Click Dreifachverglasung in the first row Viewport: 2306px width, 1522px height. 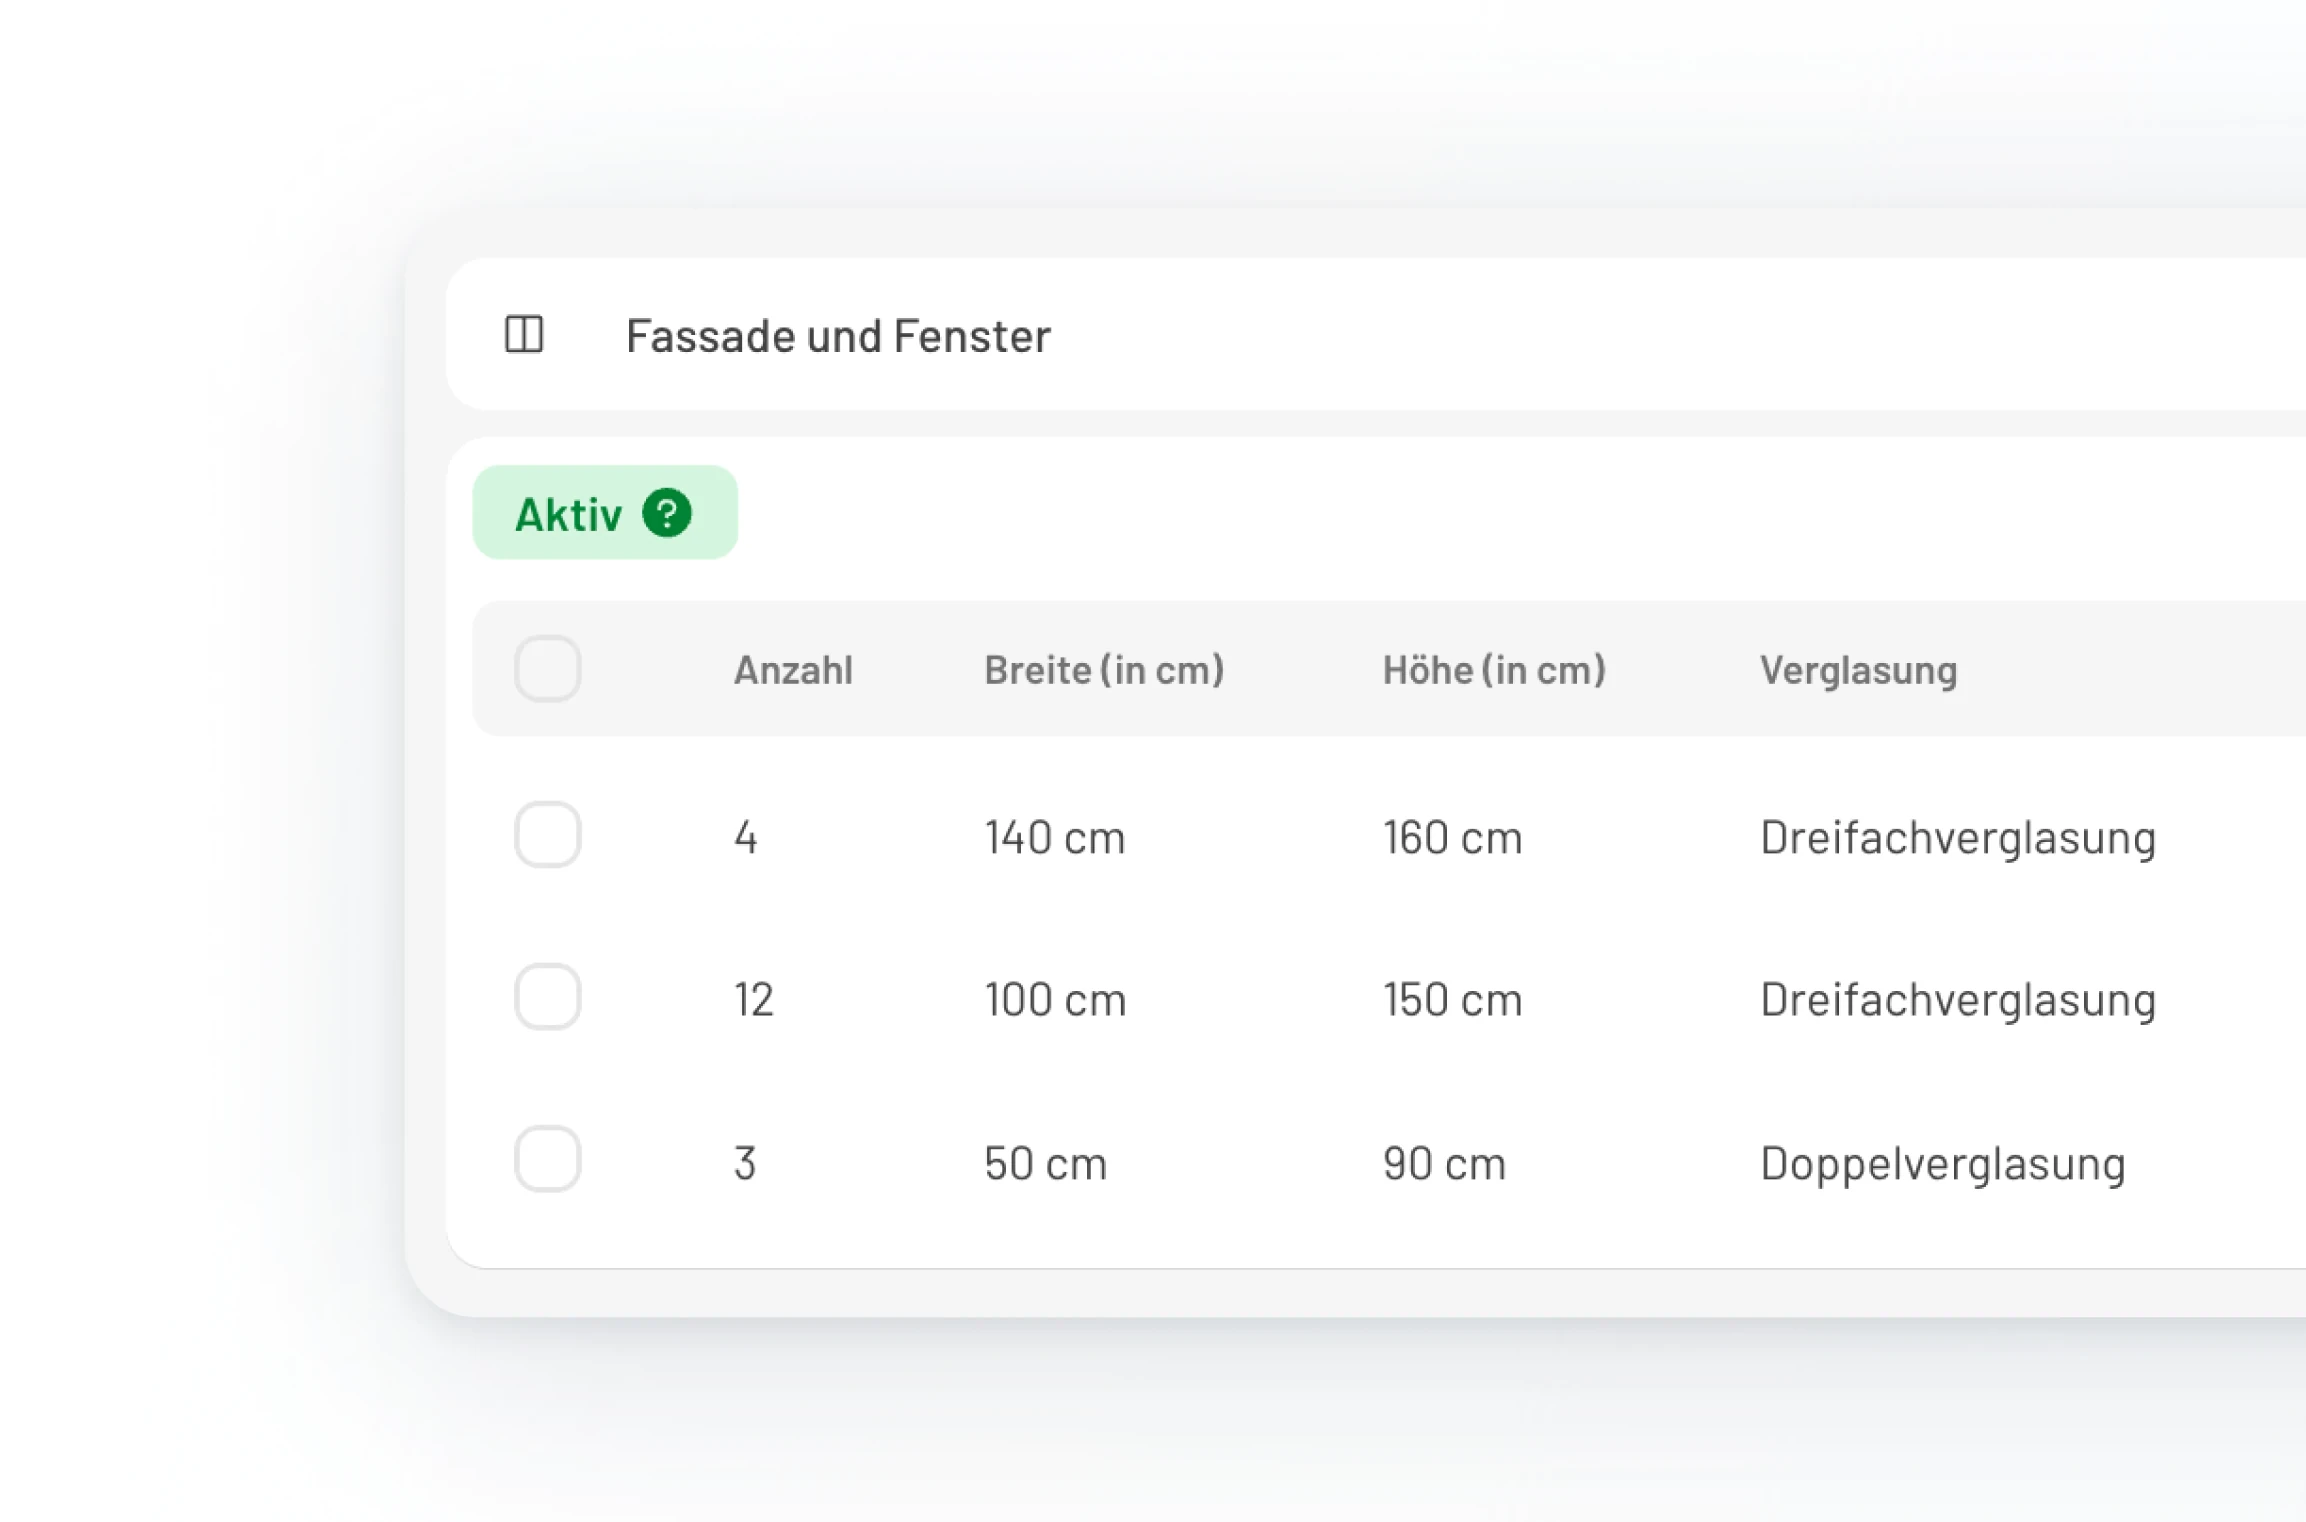(1957, 838)
